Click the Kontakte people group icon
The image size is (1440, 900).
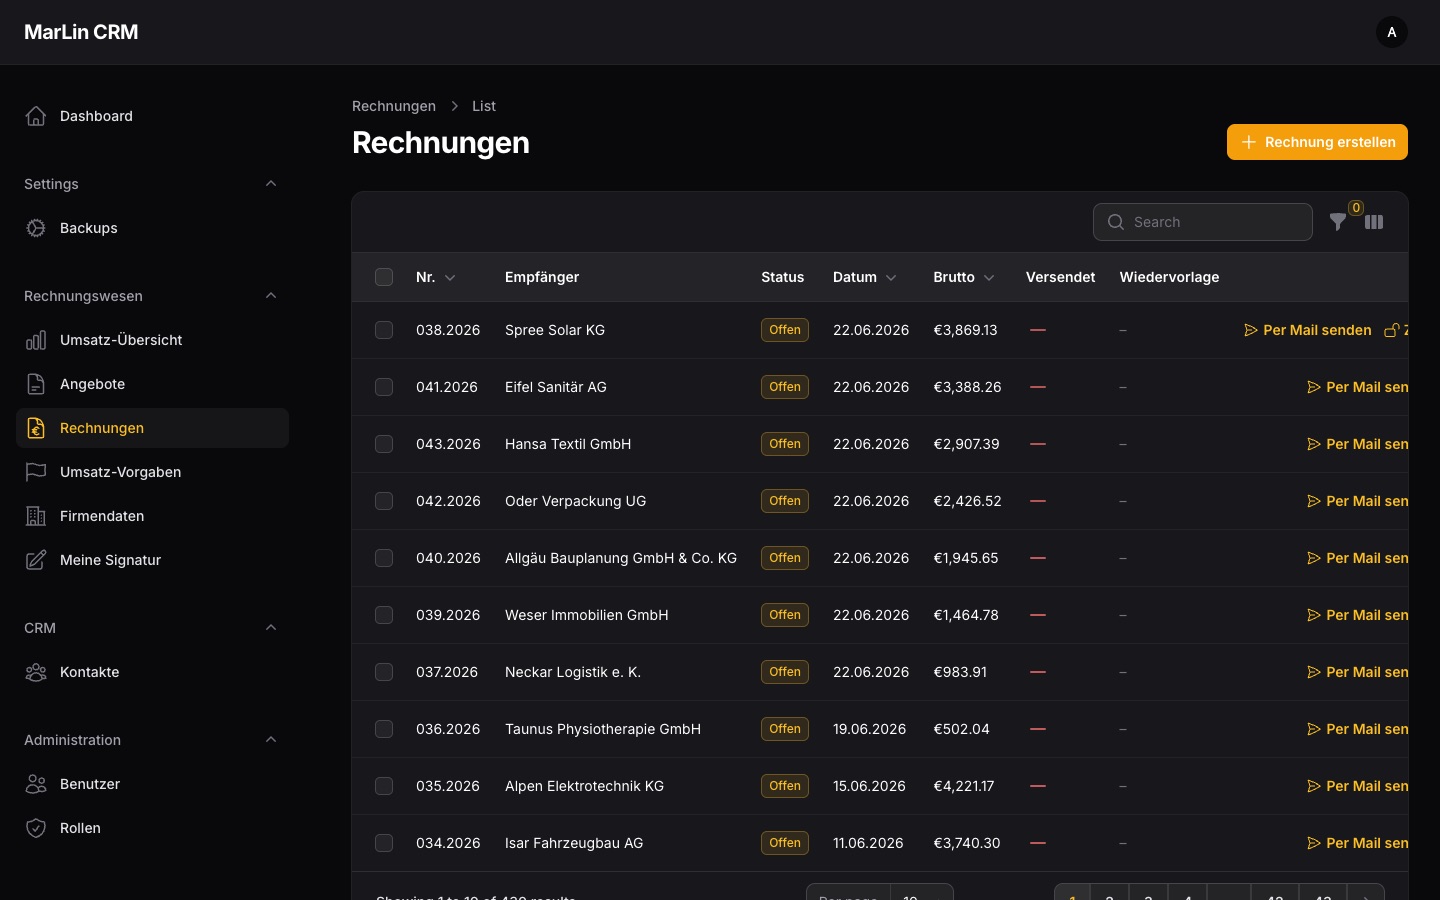pyautogui.click(x=36, y=672)
